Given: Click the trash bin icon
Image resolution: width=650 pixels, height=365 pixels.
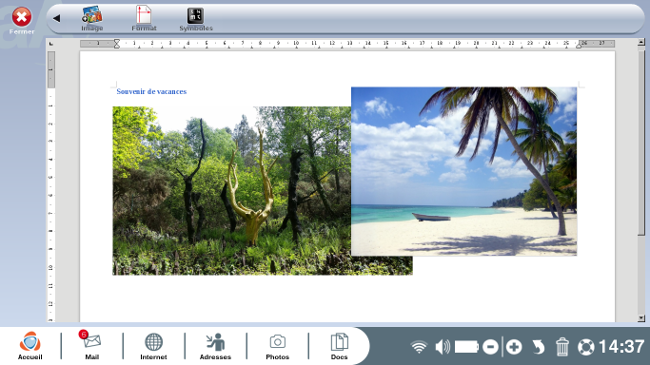Looking at the screenshot, I should pyautogui.click(x=562, y=347).
